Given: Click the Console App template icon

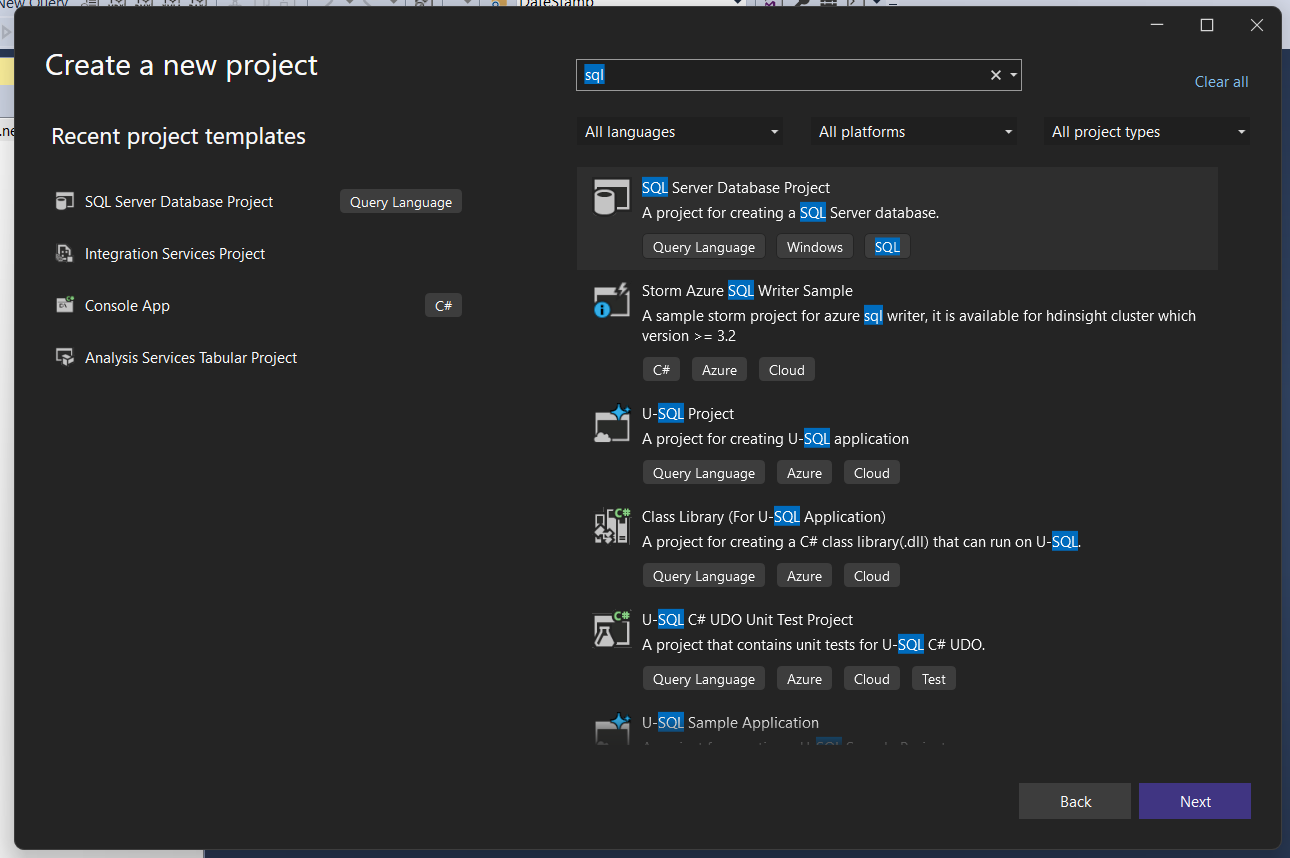Looking at the screenshot, I should point(65,306).
